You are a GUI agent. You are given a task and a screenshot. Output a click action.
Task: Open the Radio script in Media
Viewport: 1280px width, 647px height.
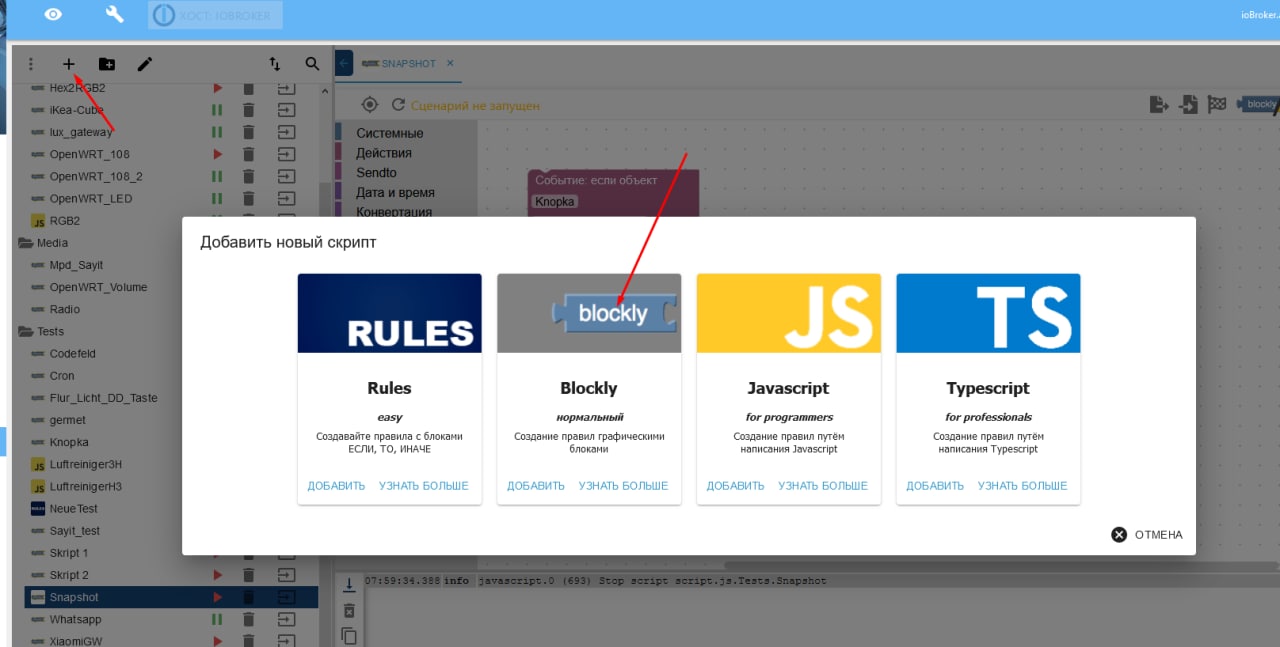pos(65,309)
